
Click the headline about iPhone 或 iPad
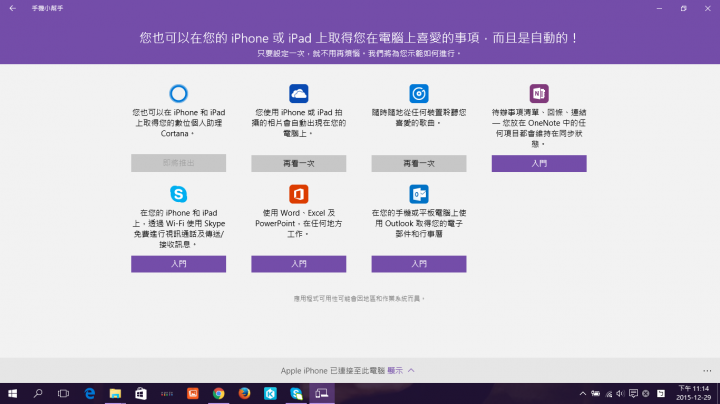[x=359, y=38]
